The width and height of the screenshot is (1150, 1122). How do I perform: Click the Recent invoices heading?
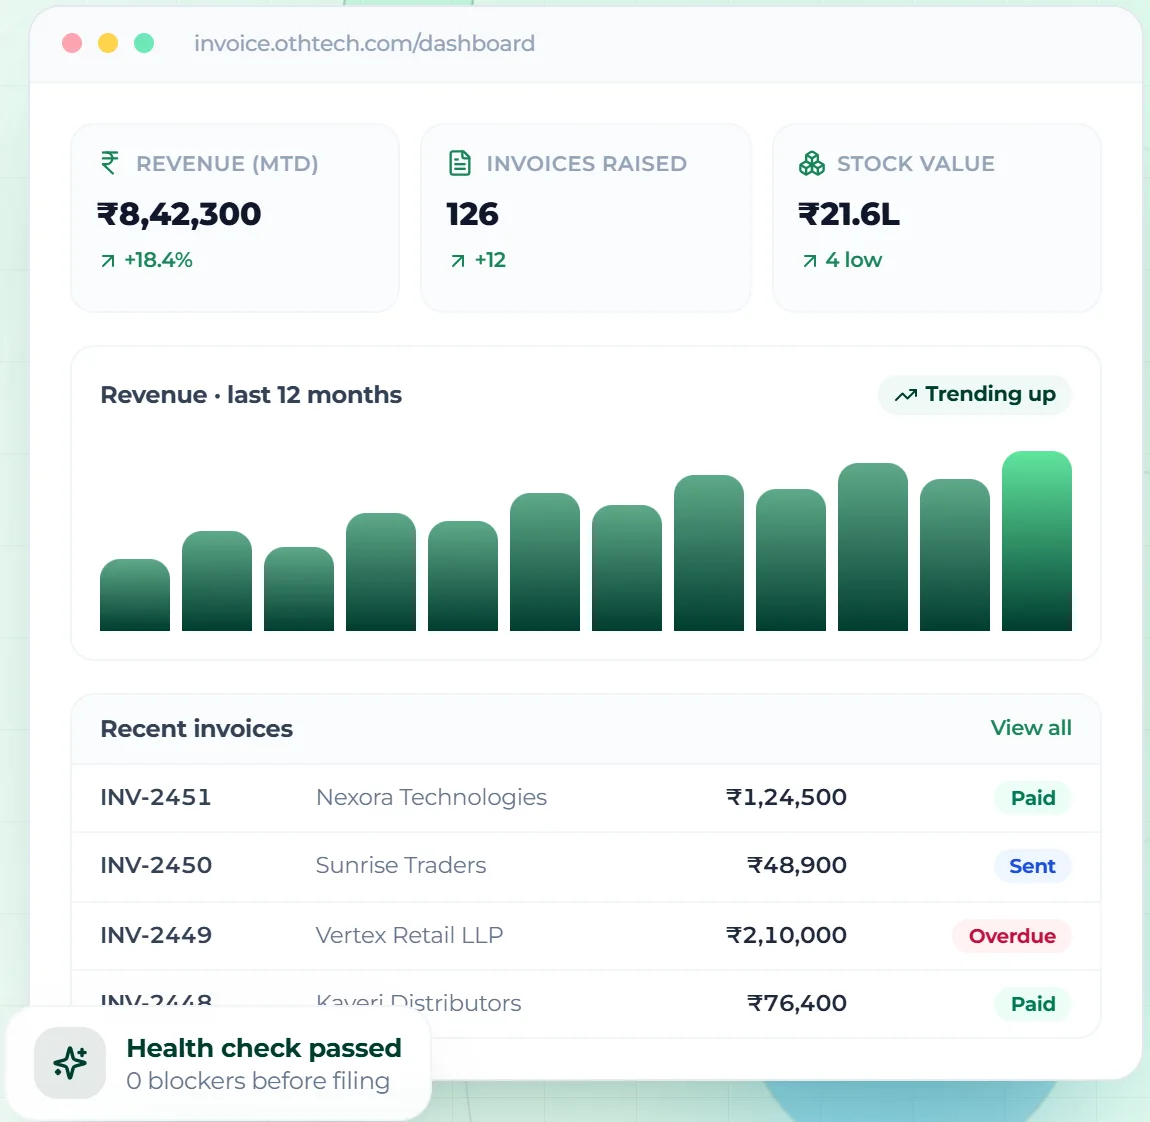point(197,728)
